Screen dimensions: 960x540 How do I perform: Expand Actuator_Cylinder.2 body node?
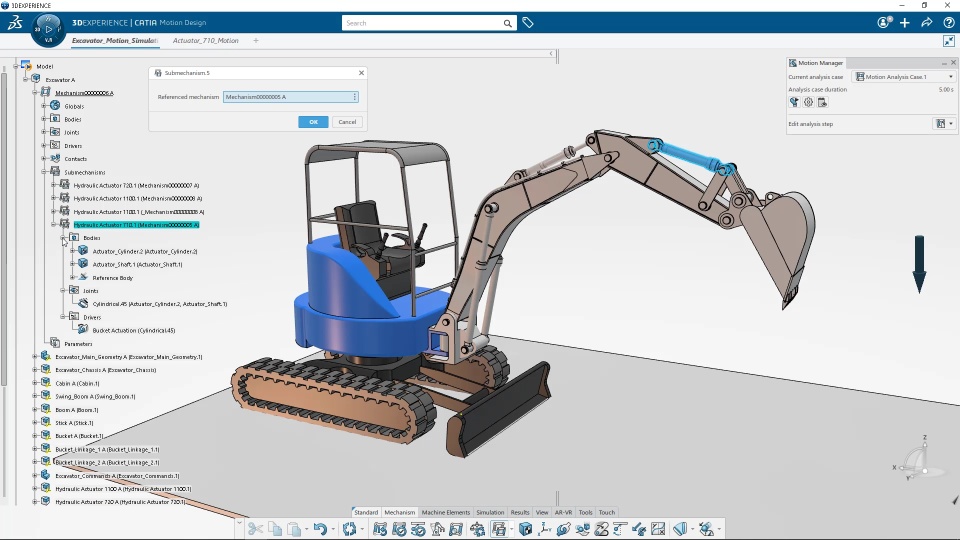pos(72,251)
